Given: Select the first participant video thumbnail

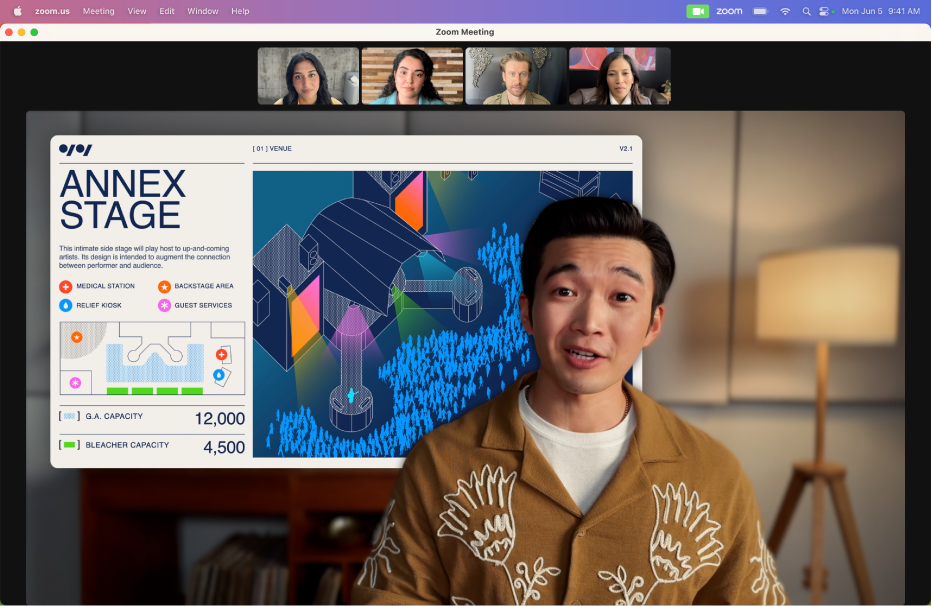Looking at the screenshot, I should coord(308,76).
